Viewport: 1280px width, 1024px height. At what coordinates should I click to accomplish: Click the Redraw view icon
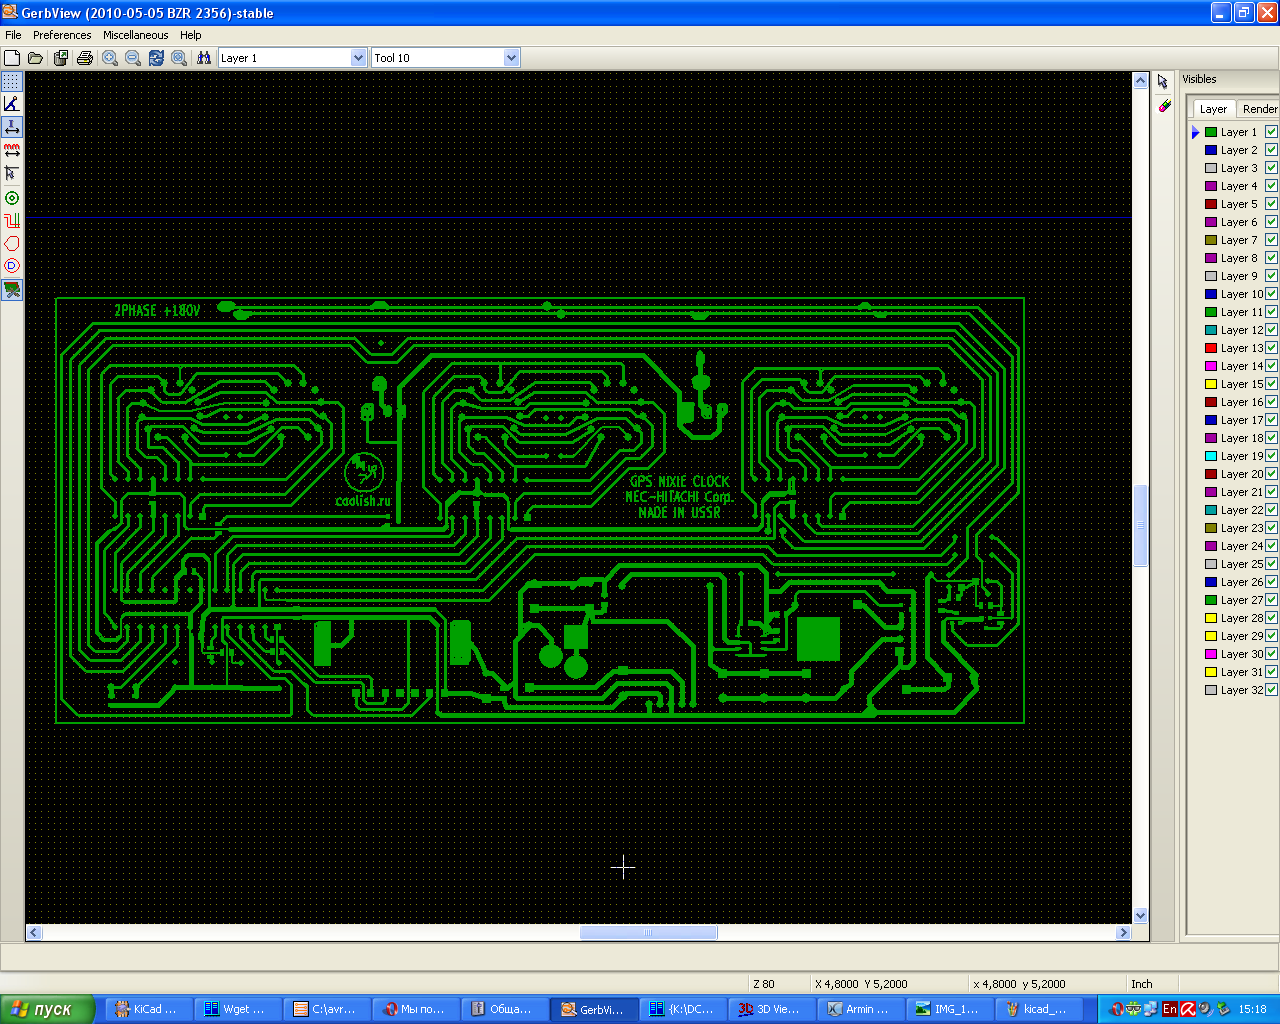(x=156, y=58)
